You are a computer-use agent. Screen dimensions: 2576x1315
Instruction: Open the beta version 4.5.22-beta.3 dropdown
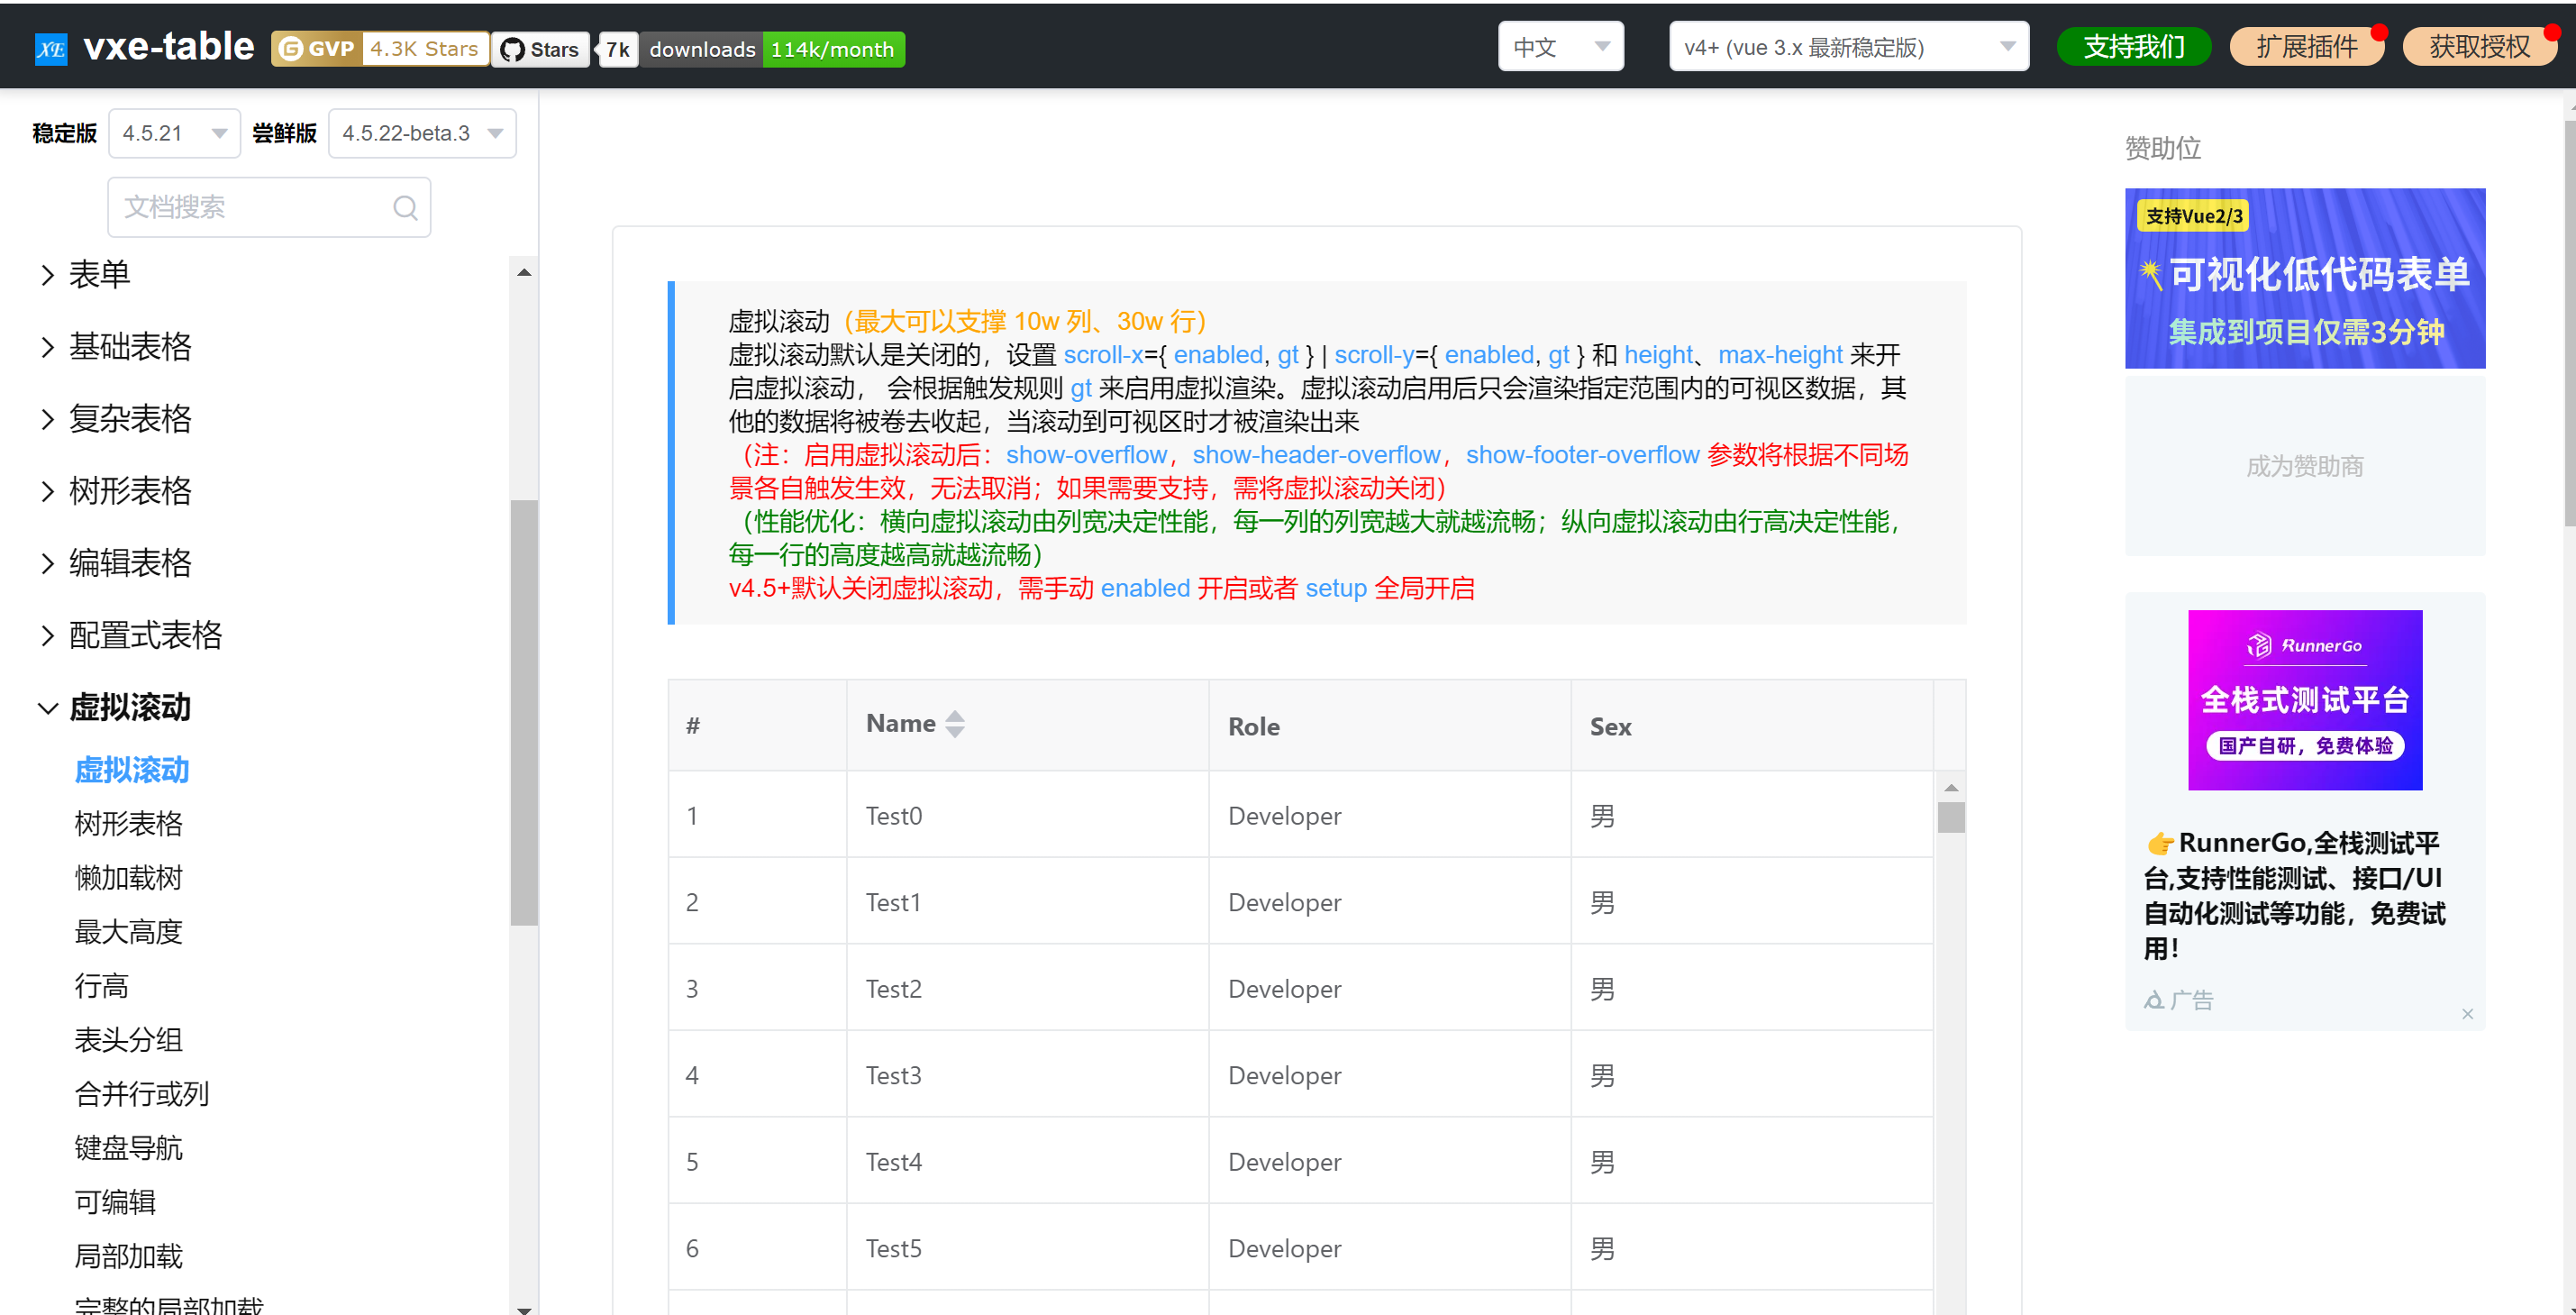422,133
